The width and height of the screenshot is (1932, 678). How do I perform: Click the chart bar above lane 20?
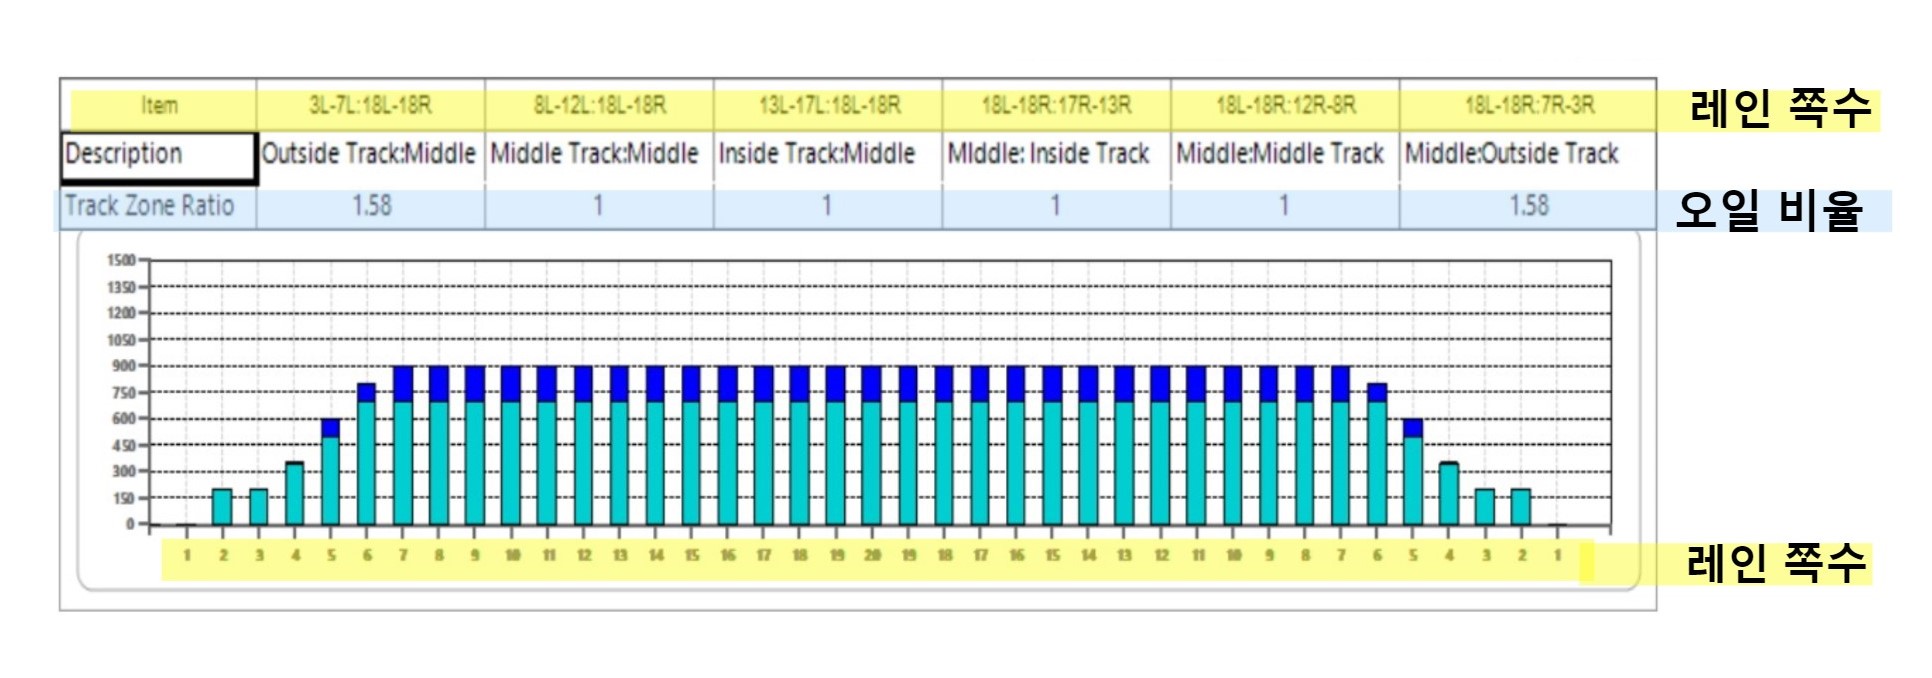click(x=872, y=445)
